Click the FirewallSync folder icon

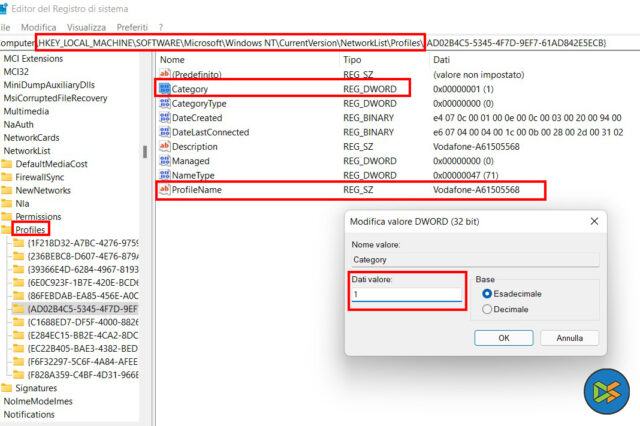coord(7,177)
